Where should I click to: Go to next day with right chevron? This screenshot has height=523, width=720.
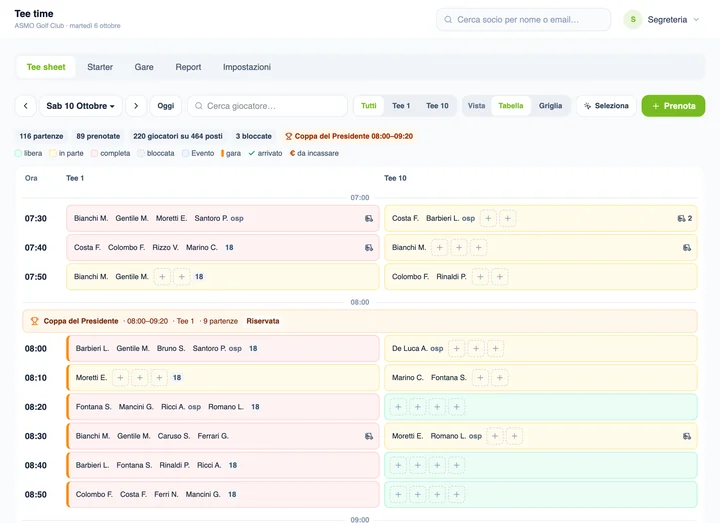point(136,106)
